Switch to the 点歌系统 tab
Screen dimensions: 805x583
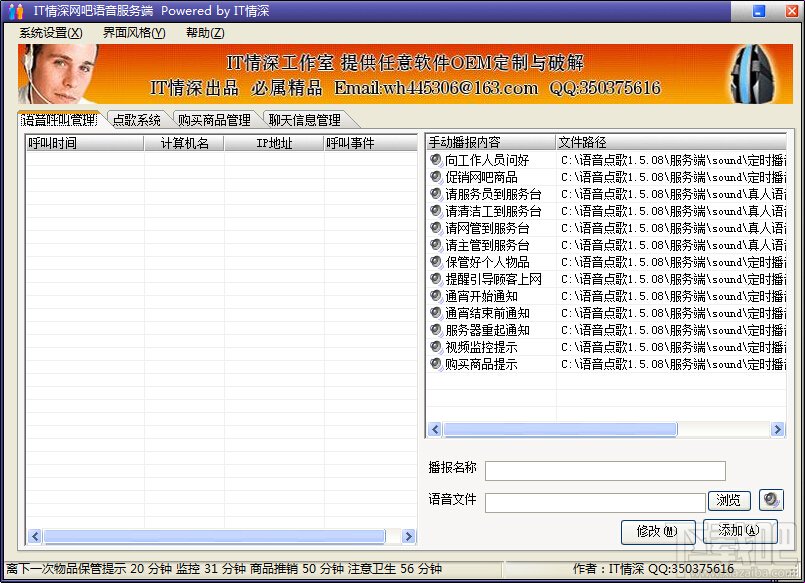pos(137,120)
